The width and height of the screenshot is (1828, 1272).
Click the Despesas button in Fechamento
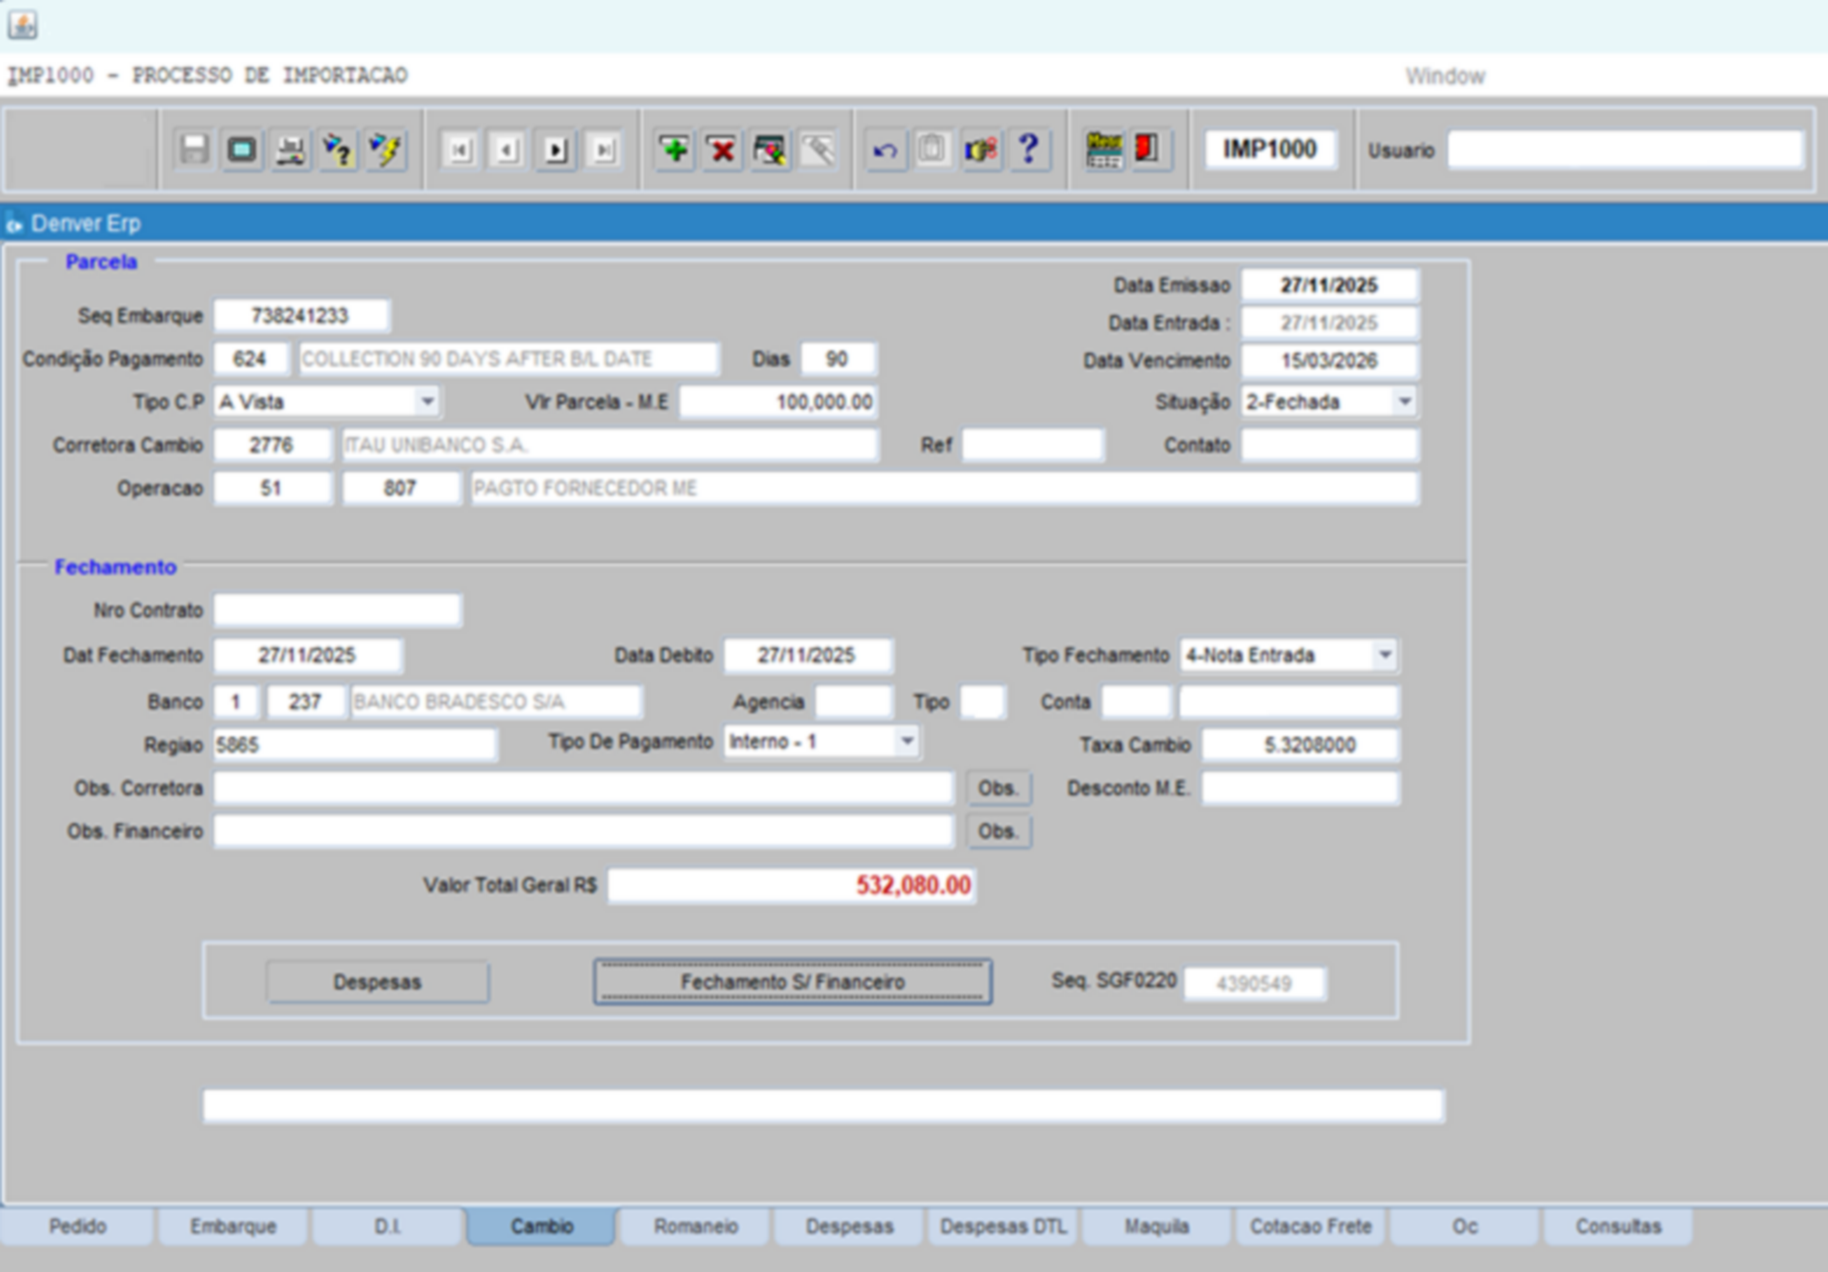point(377,982)
